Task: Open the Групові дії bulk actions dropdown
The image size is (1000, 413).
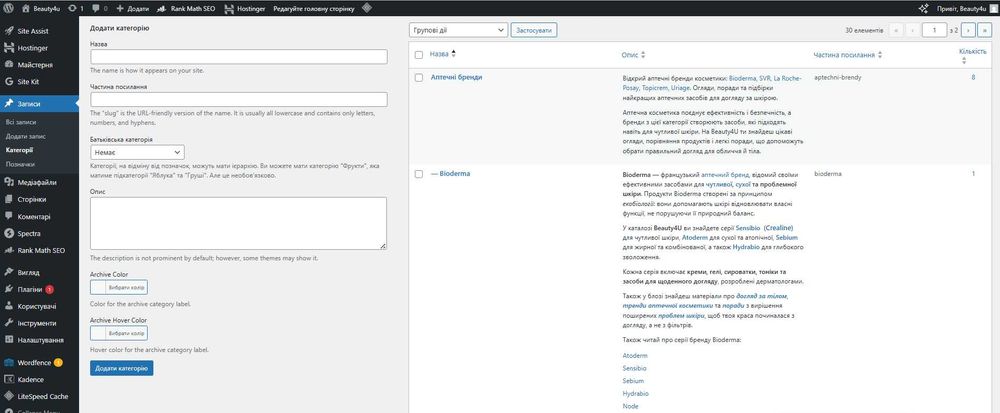Action: (x=459, y=30)
